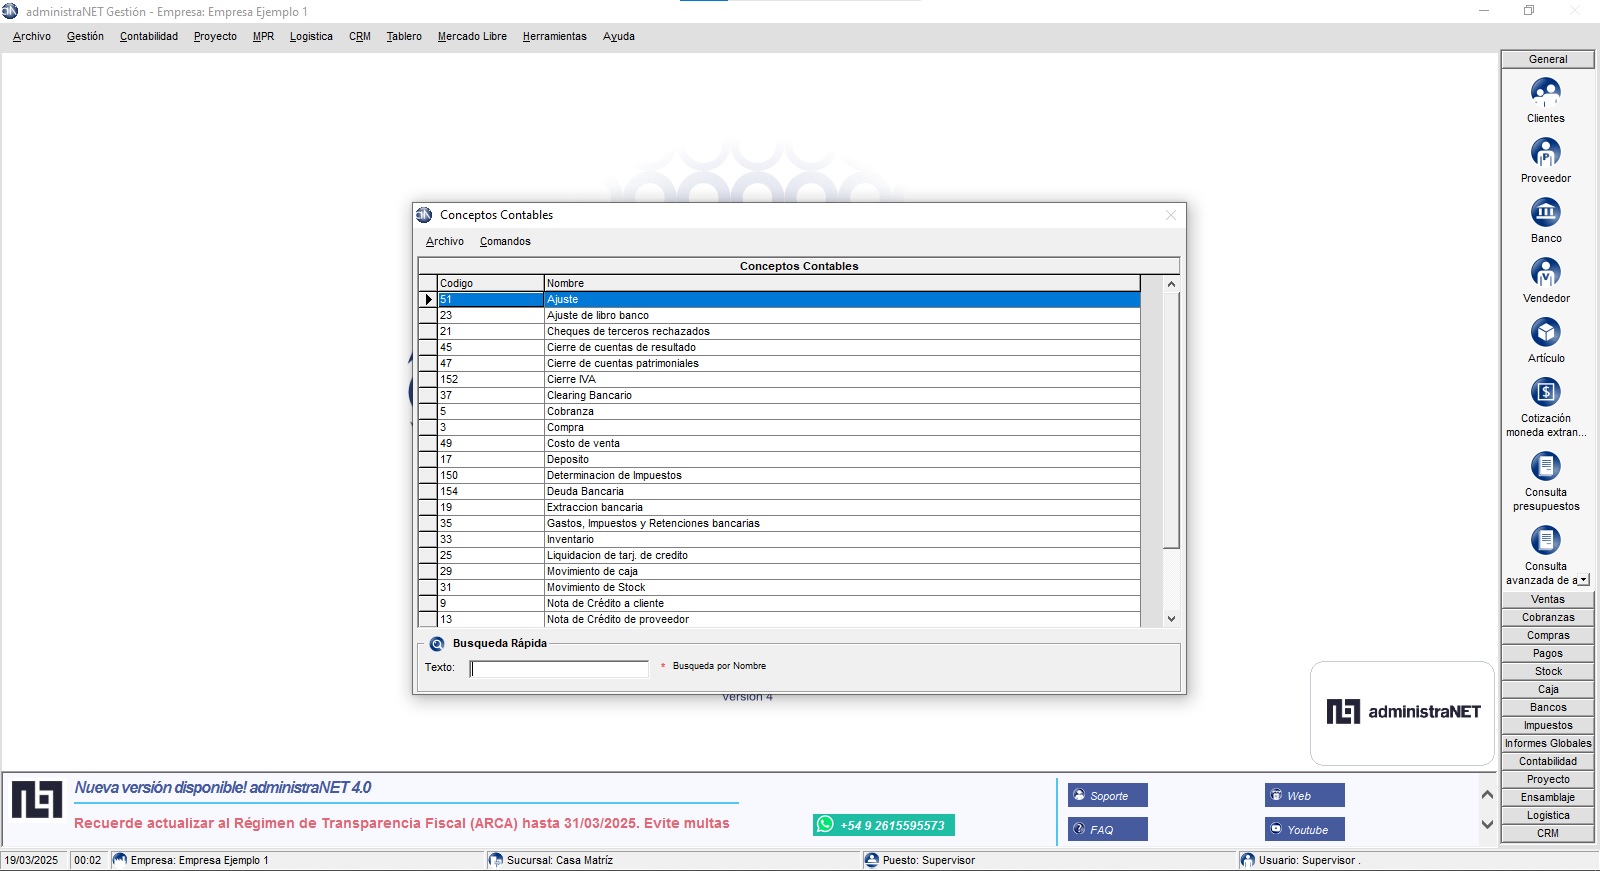Open the Contabilidad menu
The height and width of the screenshot is (871, 1600).
pyautogui.click(x=149, y=37)
